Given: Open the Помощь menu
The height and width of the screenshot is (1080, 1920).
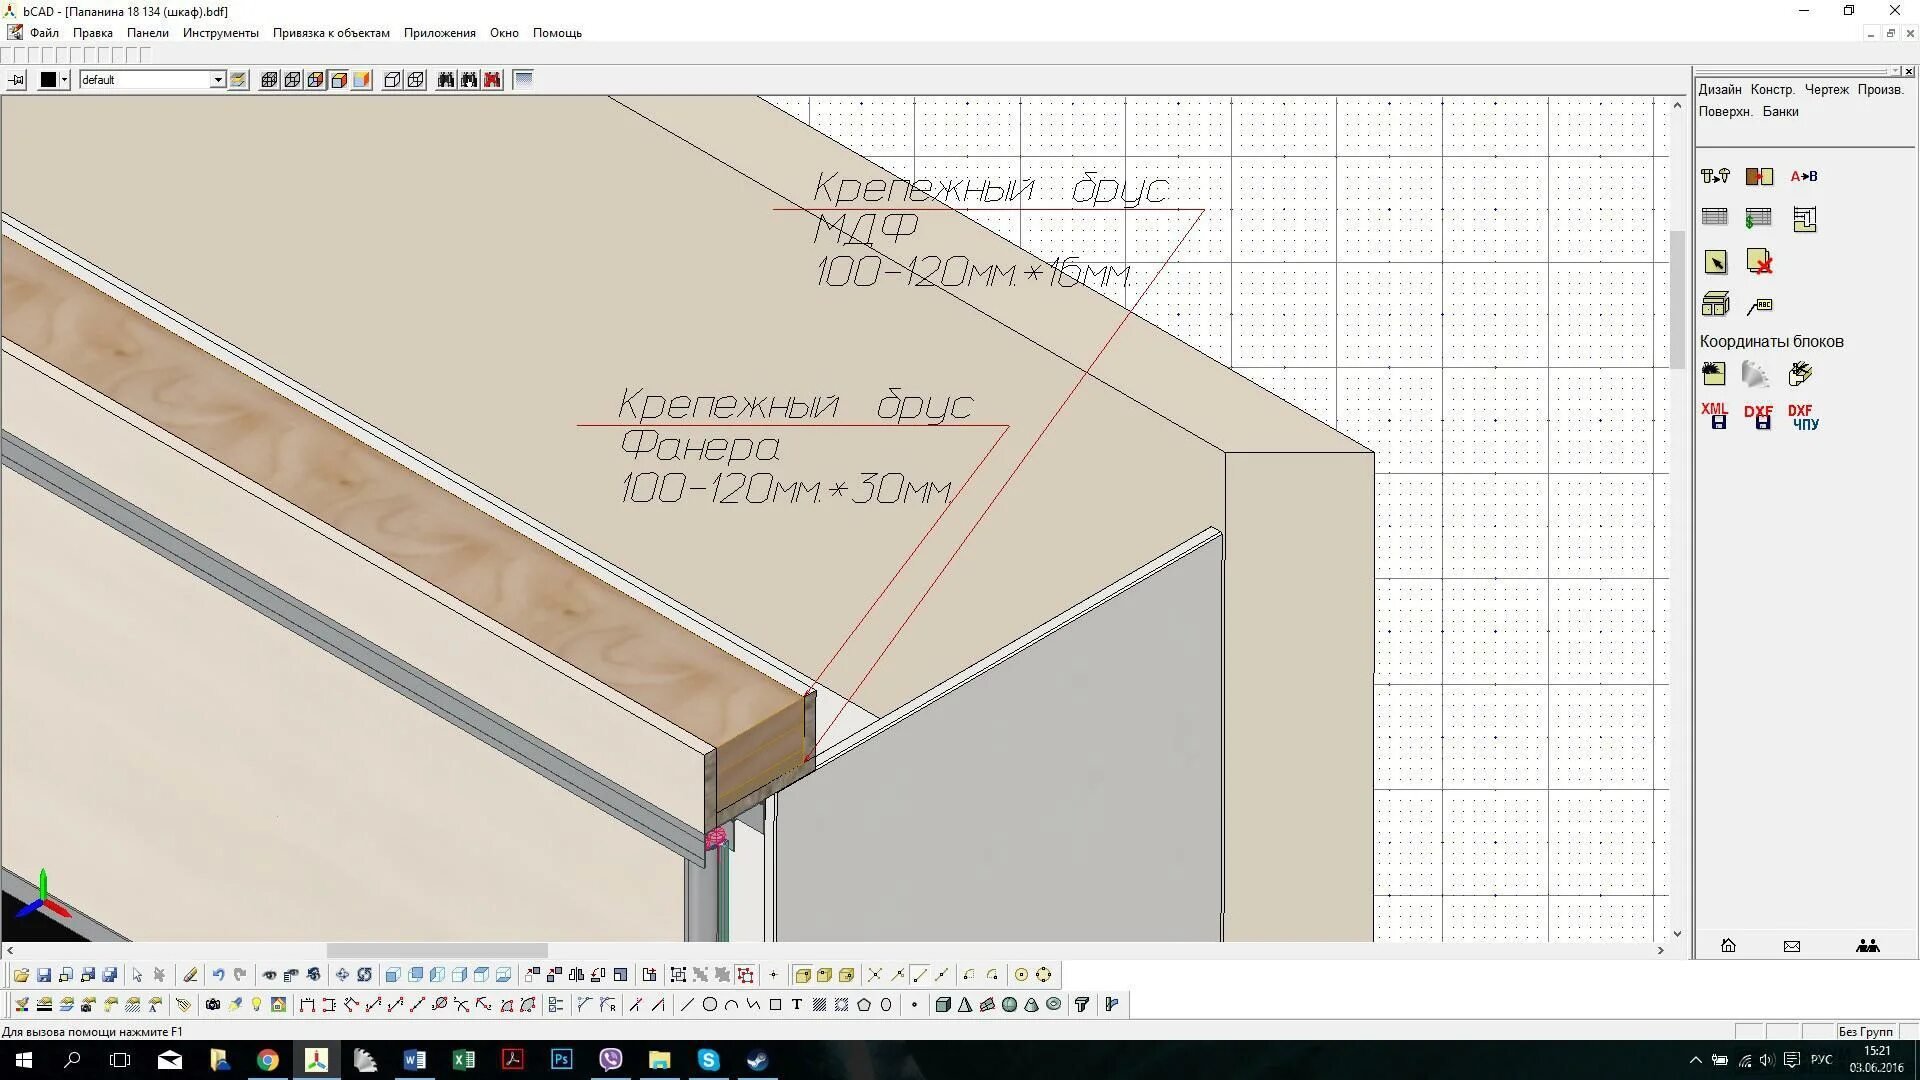Looking at the screenshot, I should point(557,33).
